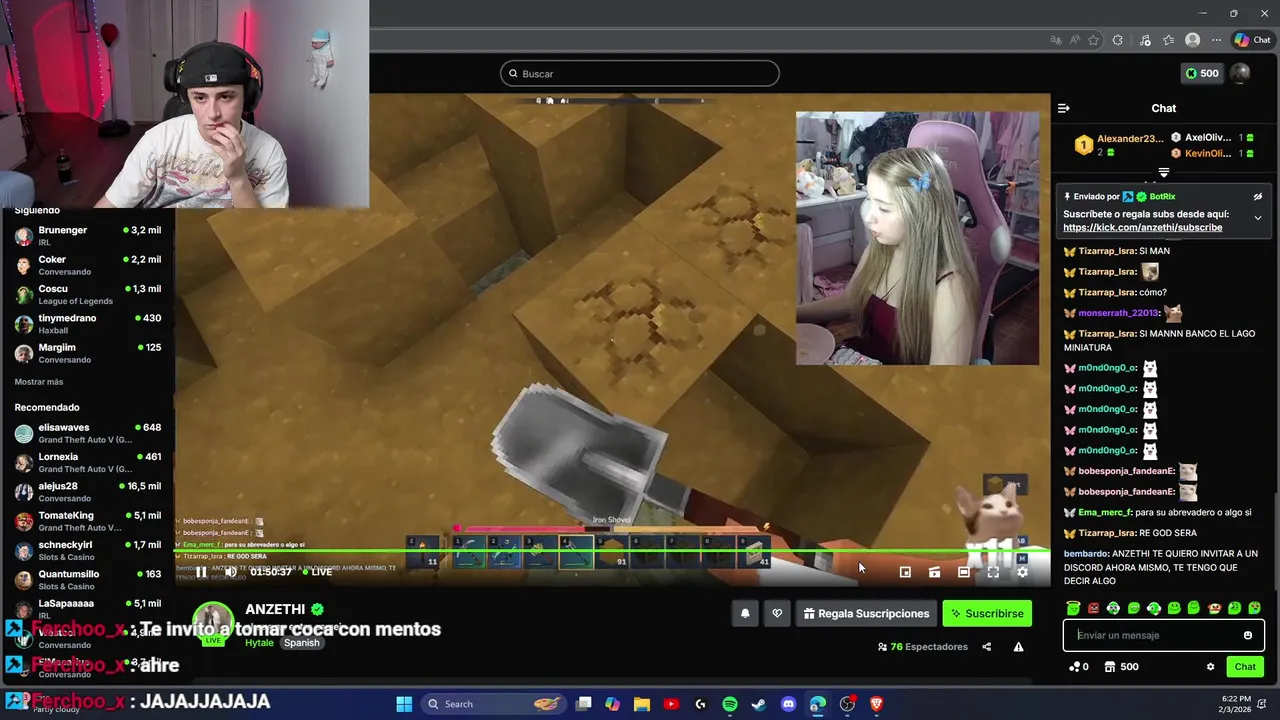Report stream with warning triangle icon
This screenshot has height=720, width=1280.
pyautogui.click(x=1018, y=647)
